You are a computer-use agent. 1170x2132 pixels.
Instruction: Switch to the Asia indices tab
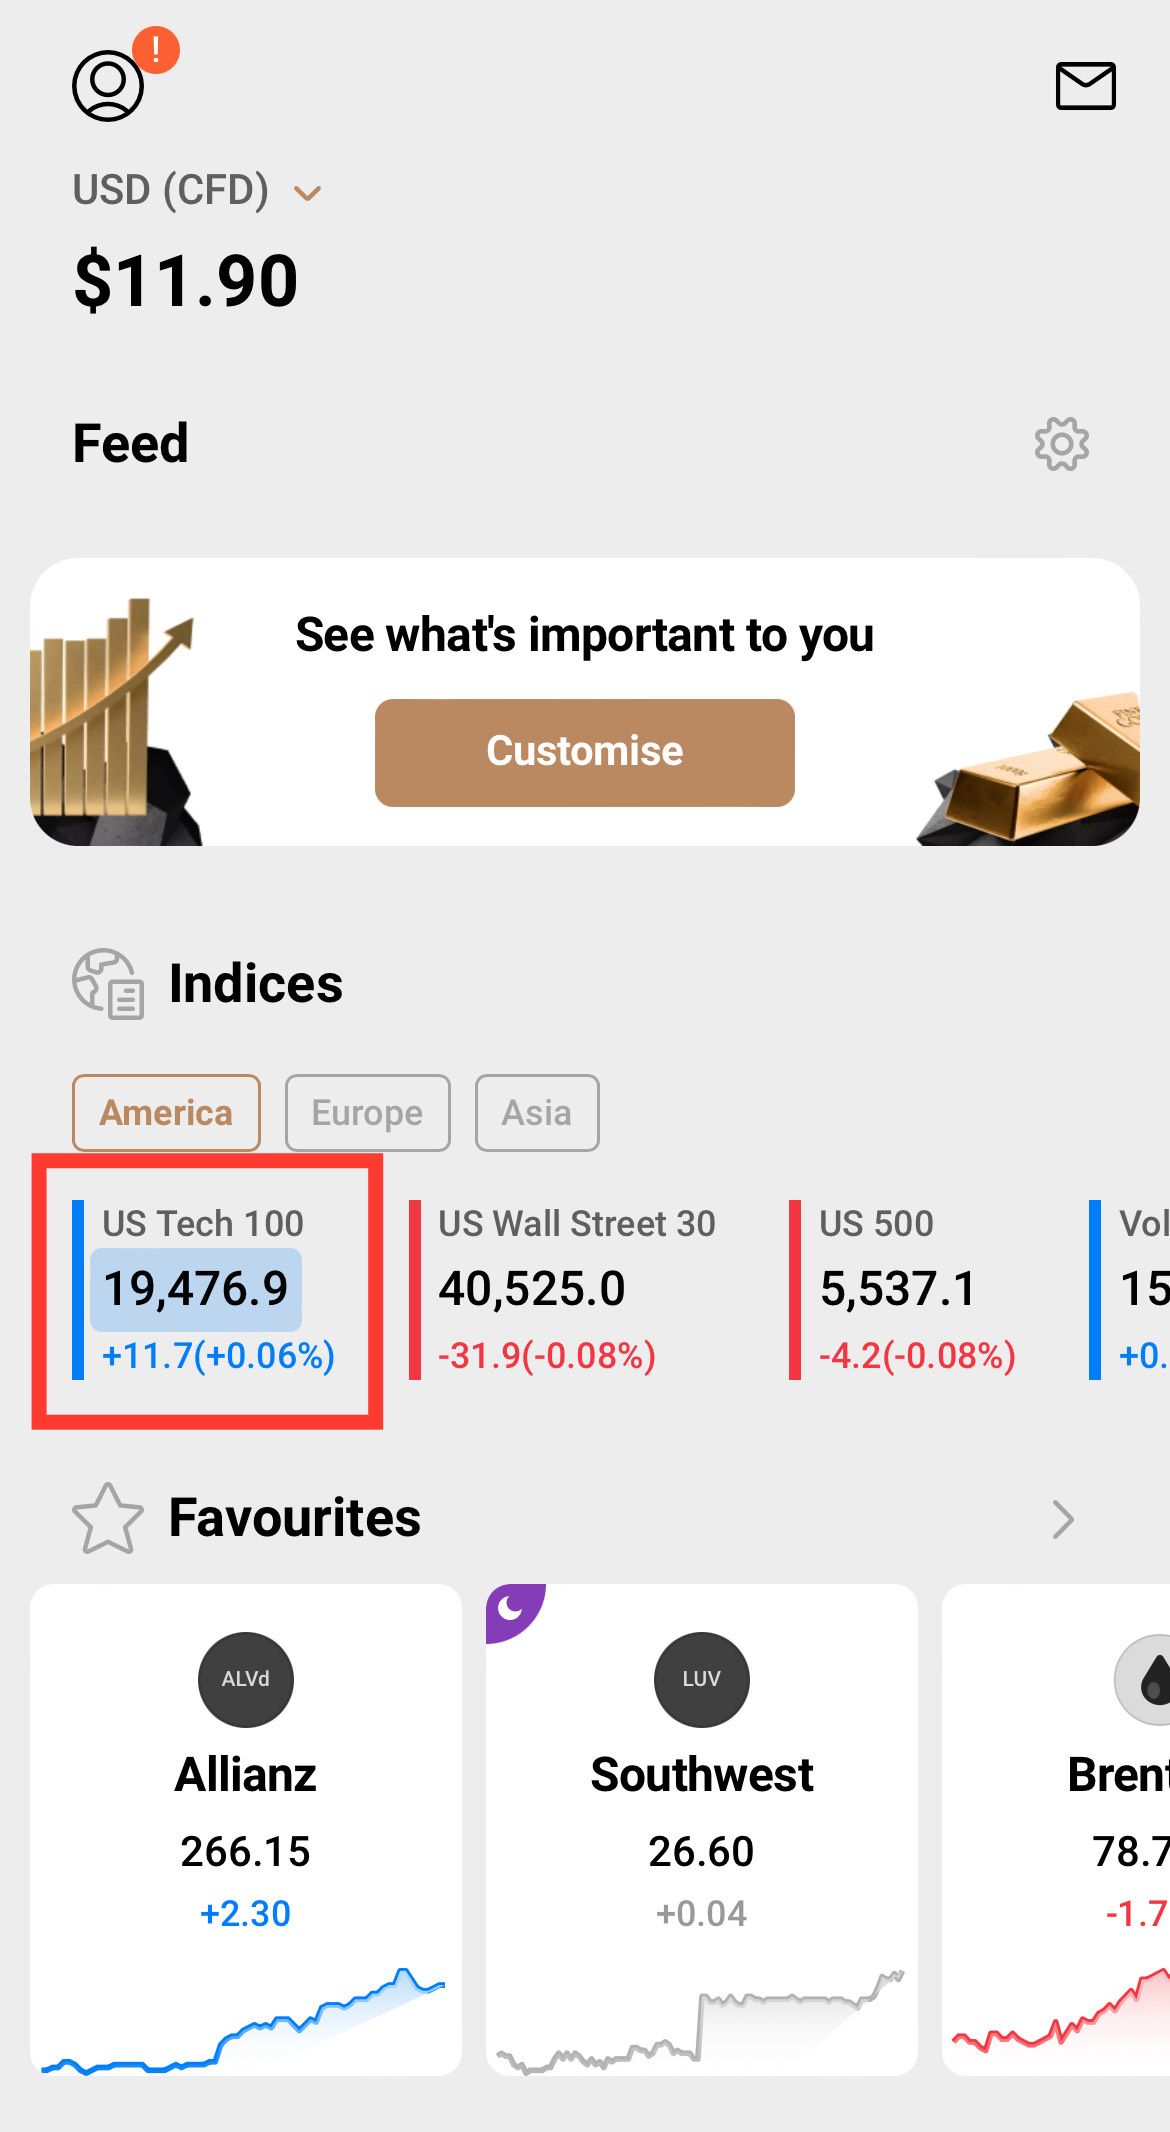pyautogui.click(x=537, y=1113)
